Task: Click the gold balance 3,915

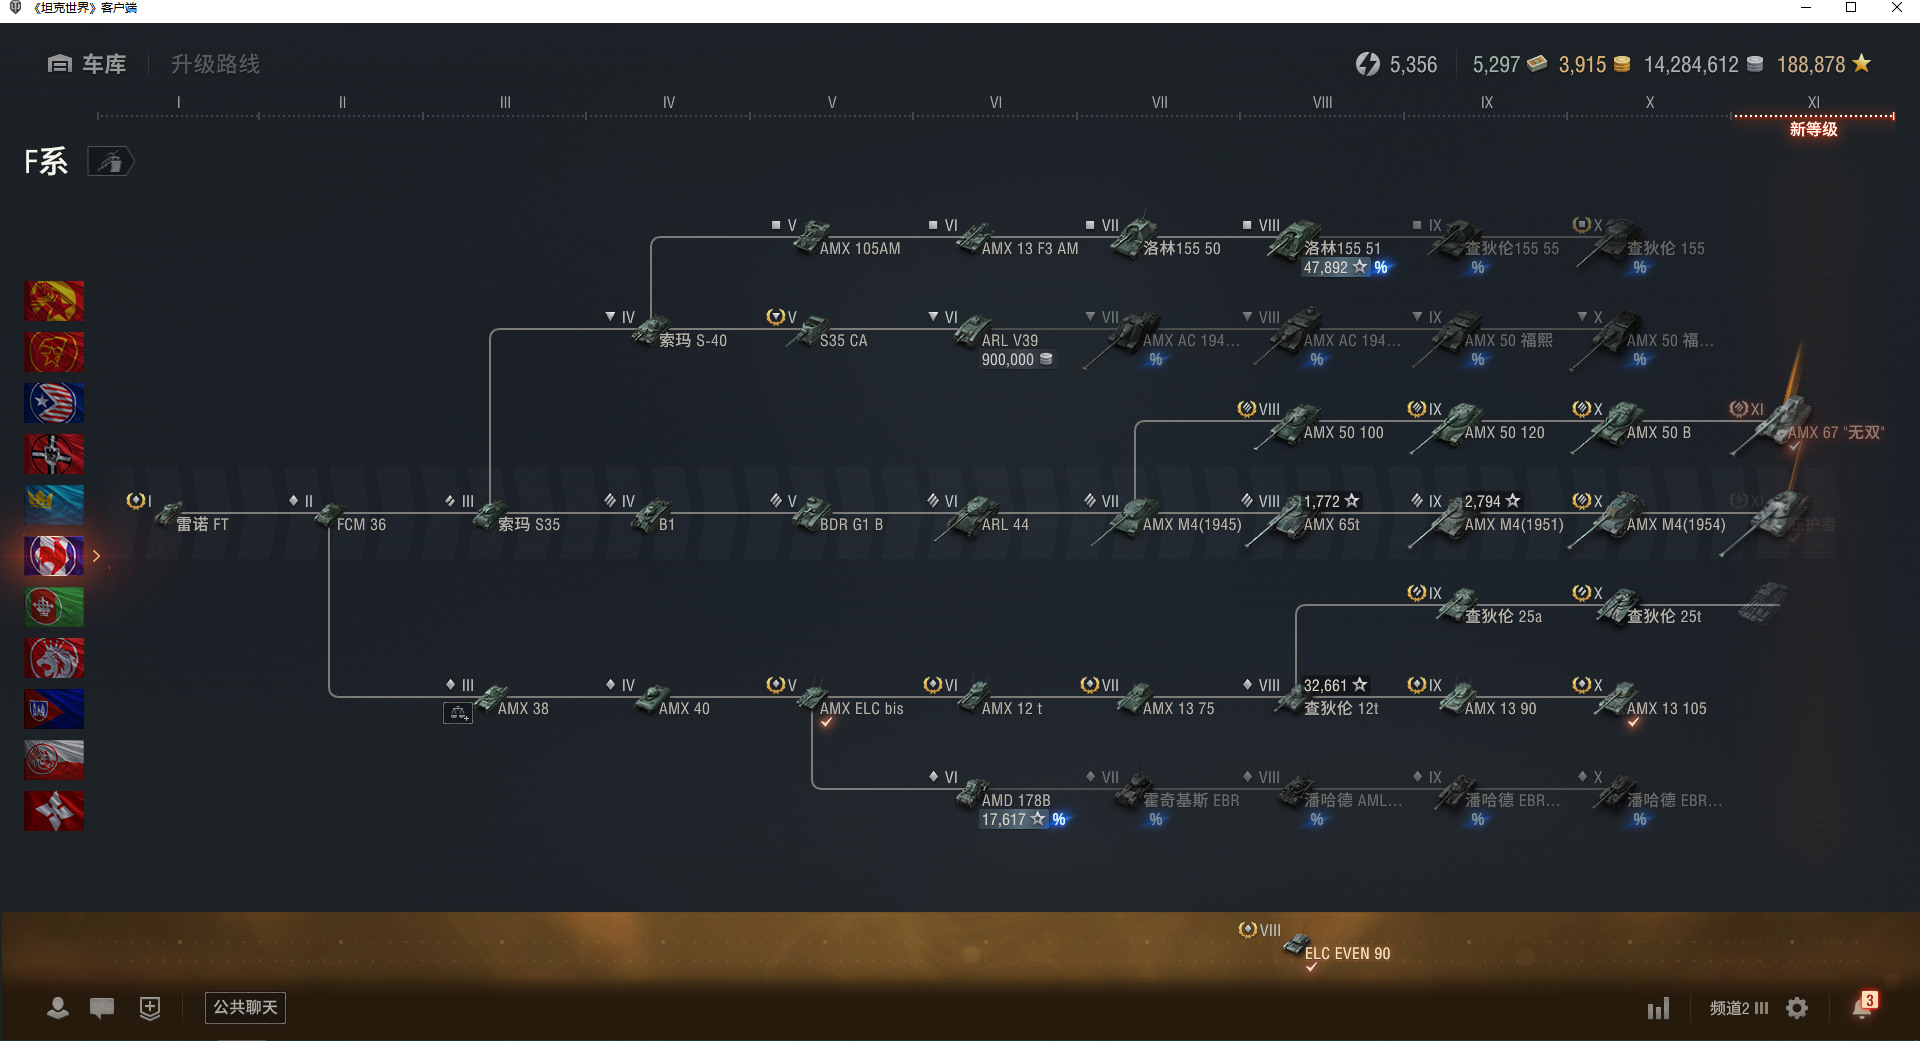Action: click(x=1594, y=65)
